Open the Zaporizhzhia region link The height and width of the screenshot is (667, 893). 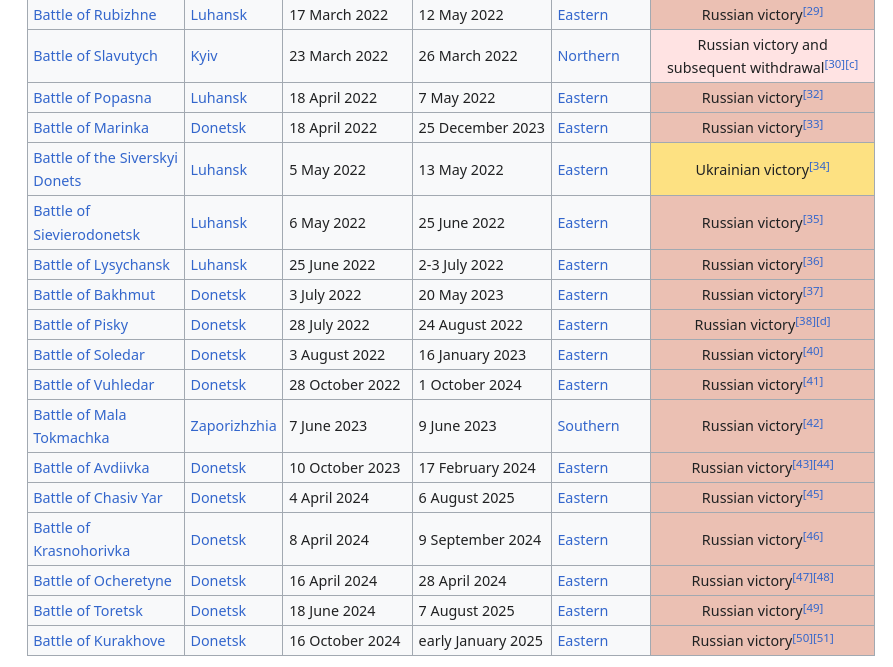(x=233, y=426)
